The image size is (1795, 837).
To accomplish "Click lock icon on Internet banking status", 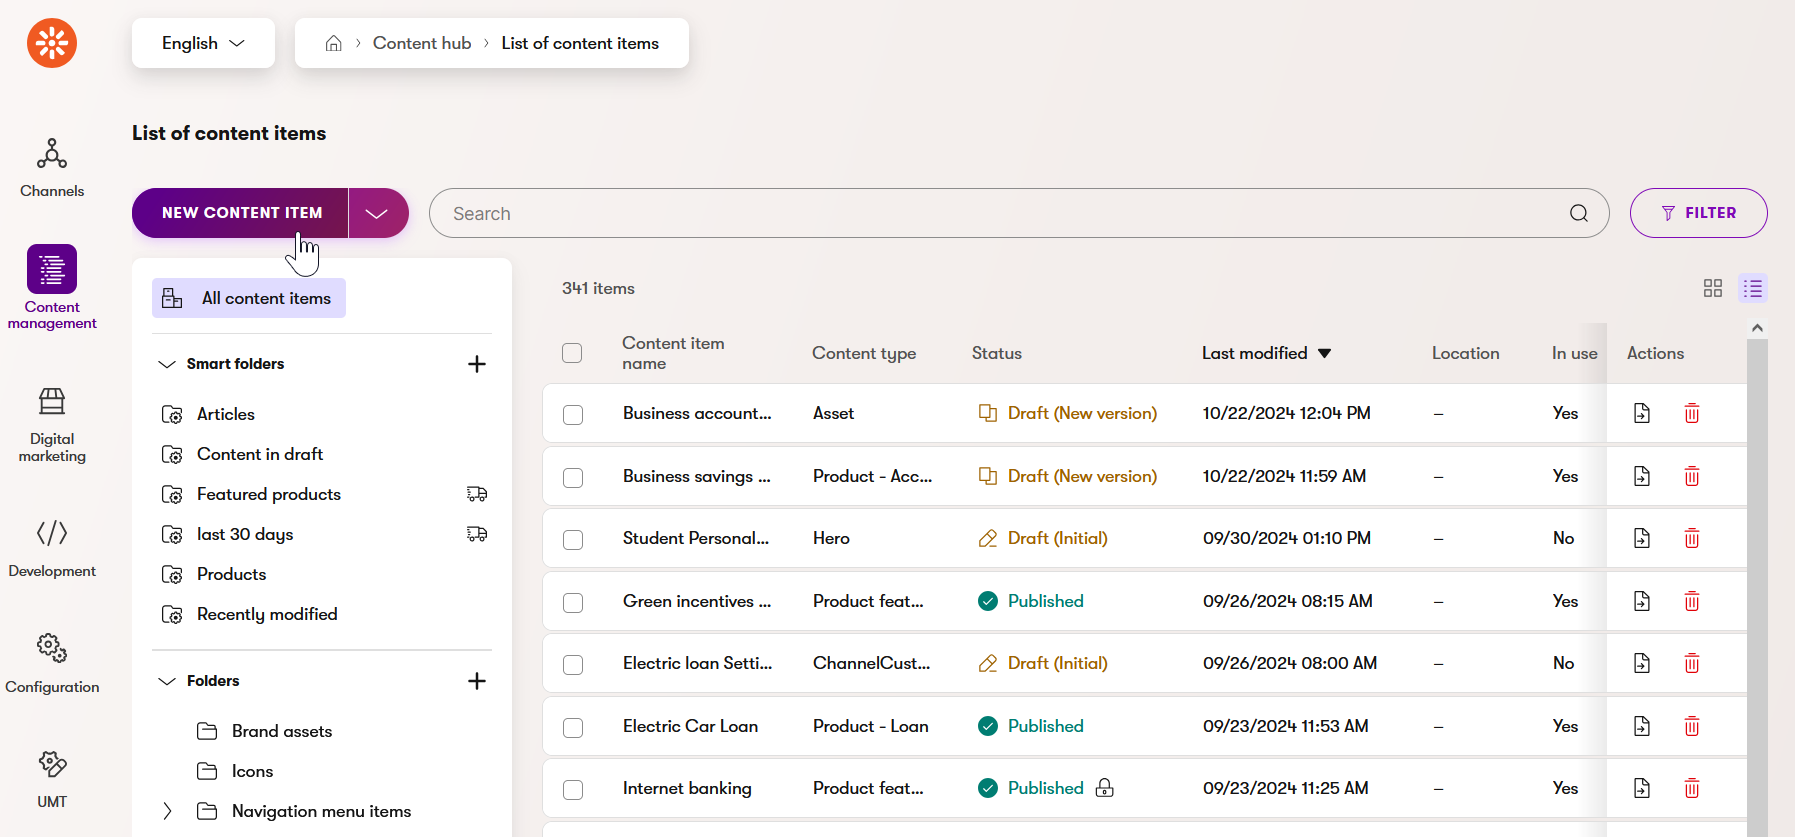I will click(x=1105, y=788).
